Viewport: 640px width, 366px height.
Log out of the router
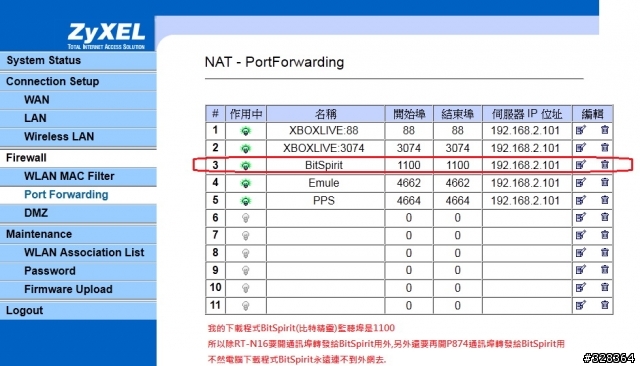coord(78,311)
